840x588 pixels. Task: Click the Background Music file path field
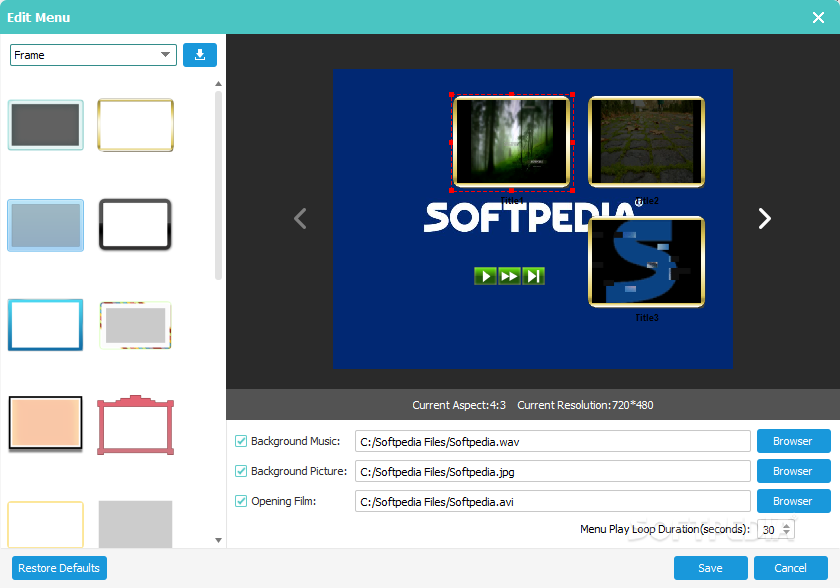552,441
